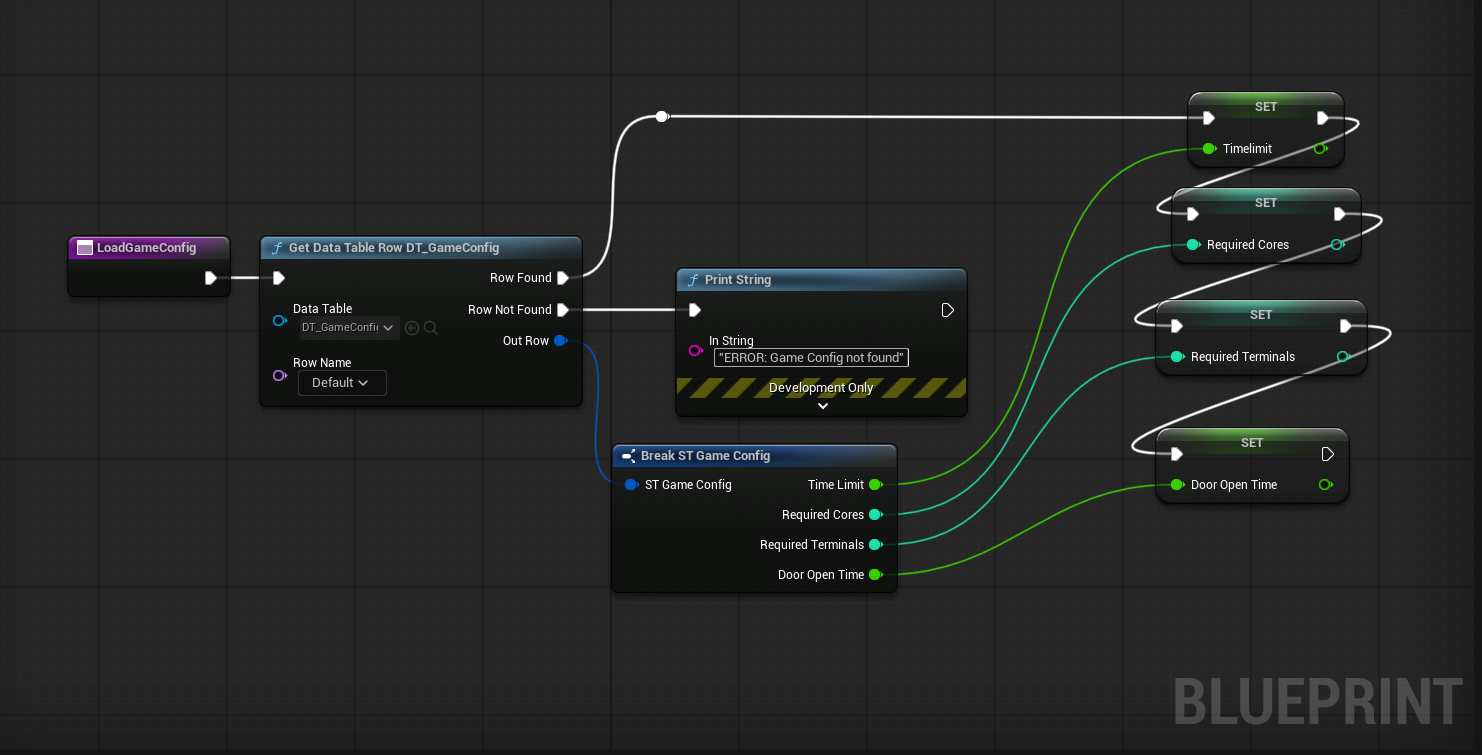Click Required Terminals SET output value pin
Image resolution: width=1482 pixels, height=755 pixels.
[1343, 357]
